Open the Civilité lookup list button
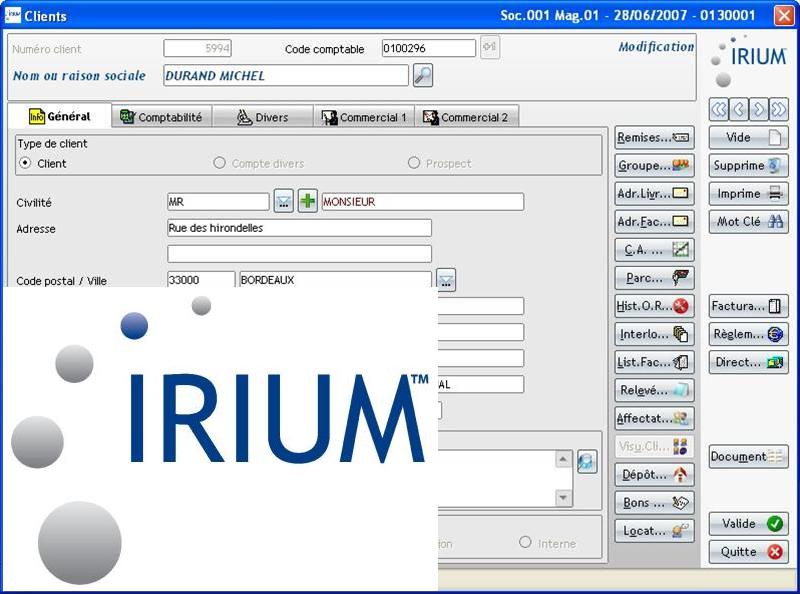The image size is (800, 594). 284,201
